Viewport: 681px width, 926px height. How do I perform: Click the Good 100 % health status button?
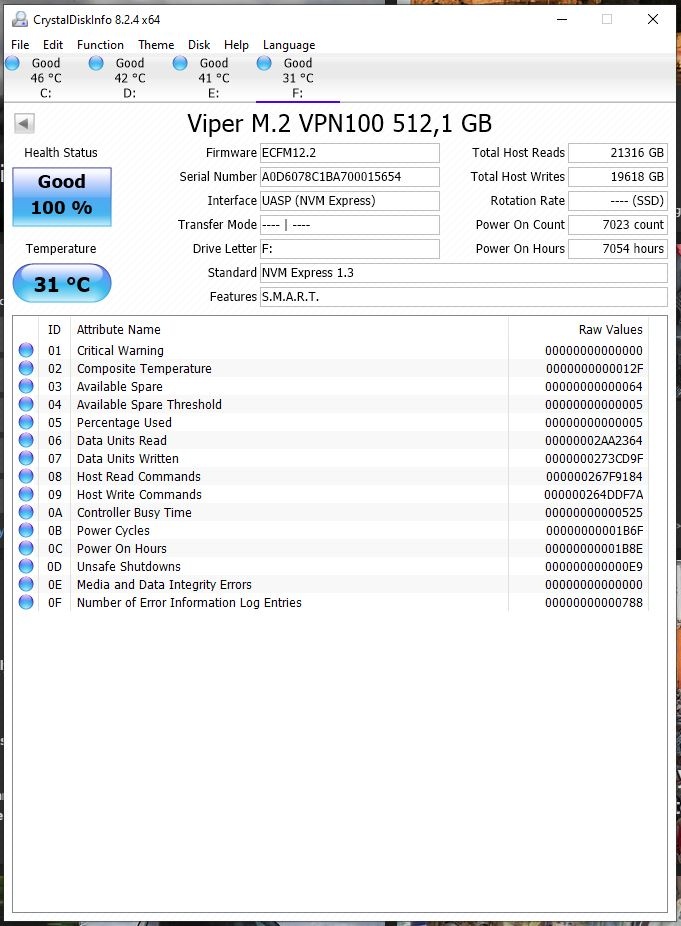[x=62, y=197]
